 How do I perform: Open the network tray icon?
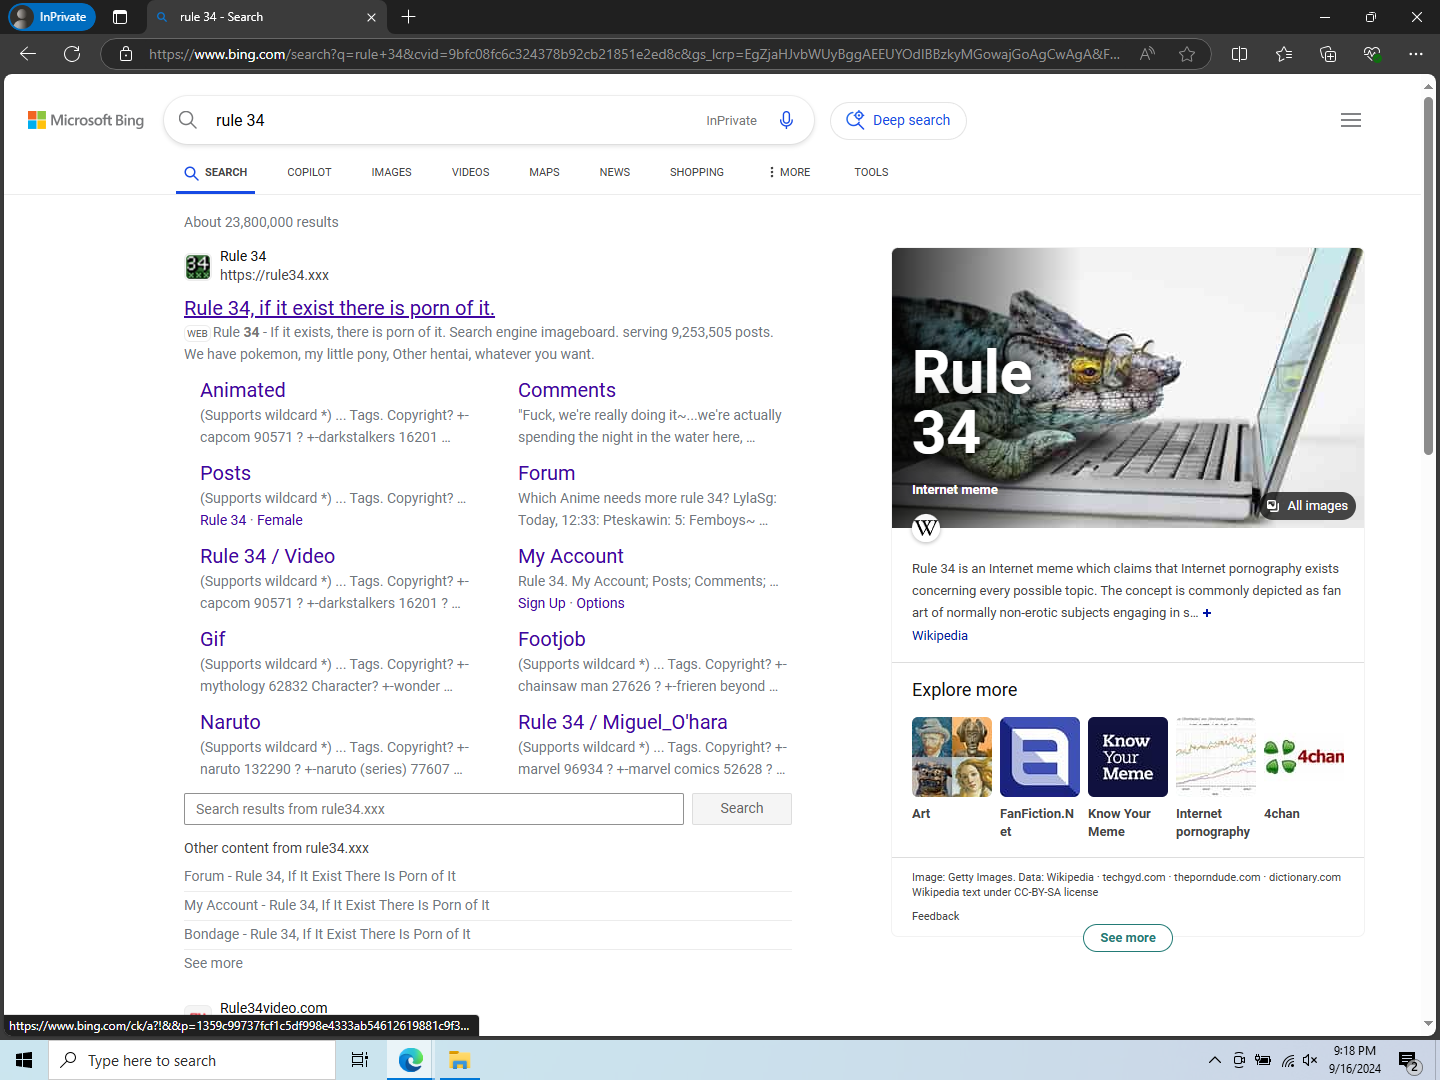[1288, 1060]
